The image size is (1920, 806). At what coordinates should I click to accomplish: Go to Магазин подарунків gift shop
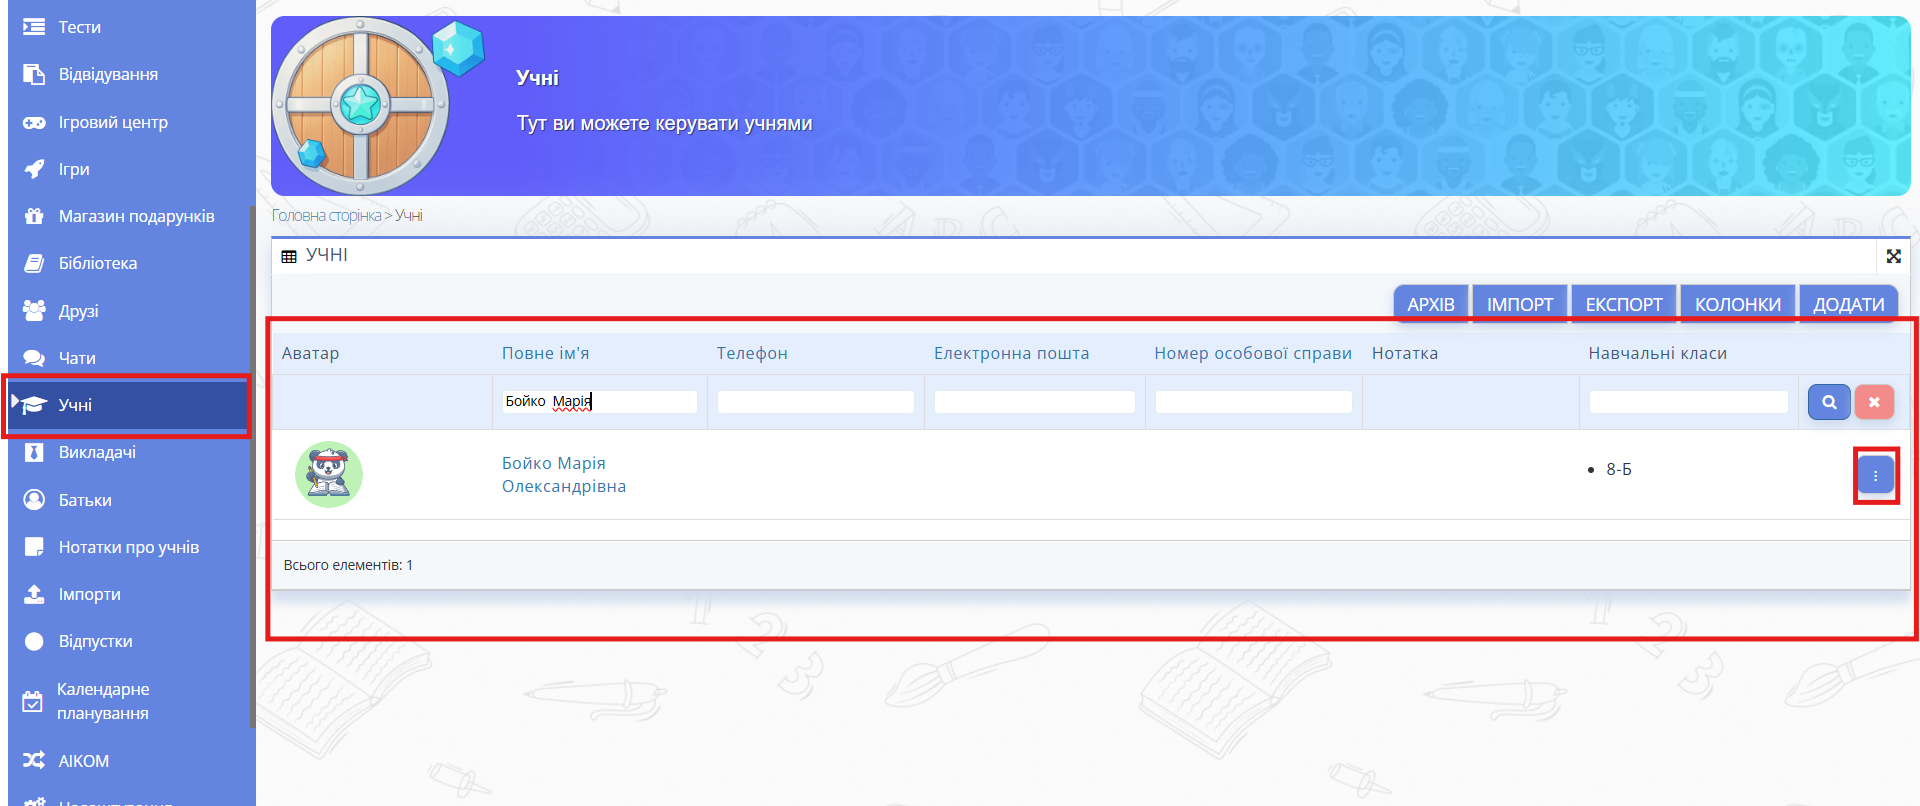click(x=136, y=216)
